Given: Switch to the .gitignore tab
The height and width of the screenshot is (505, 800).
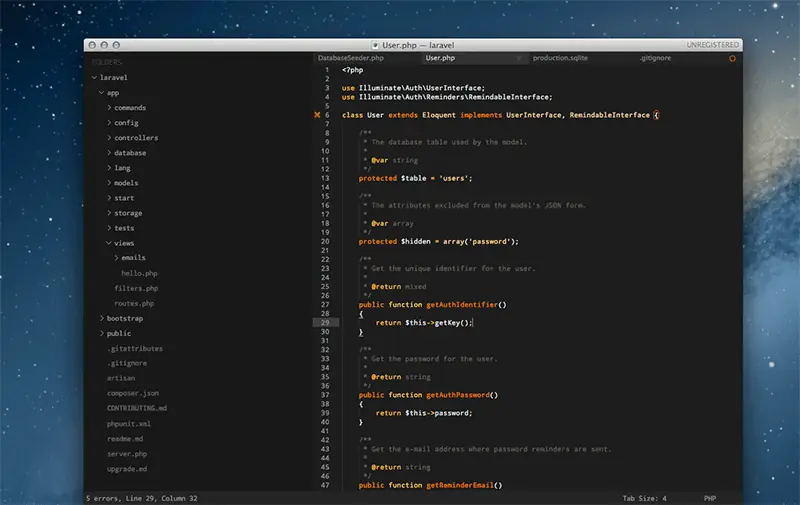Looking at the screenshot, I should pyautogui.click(x=656, y=58).
